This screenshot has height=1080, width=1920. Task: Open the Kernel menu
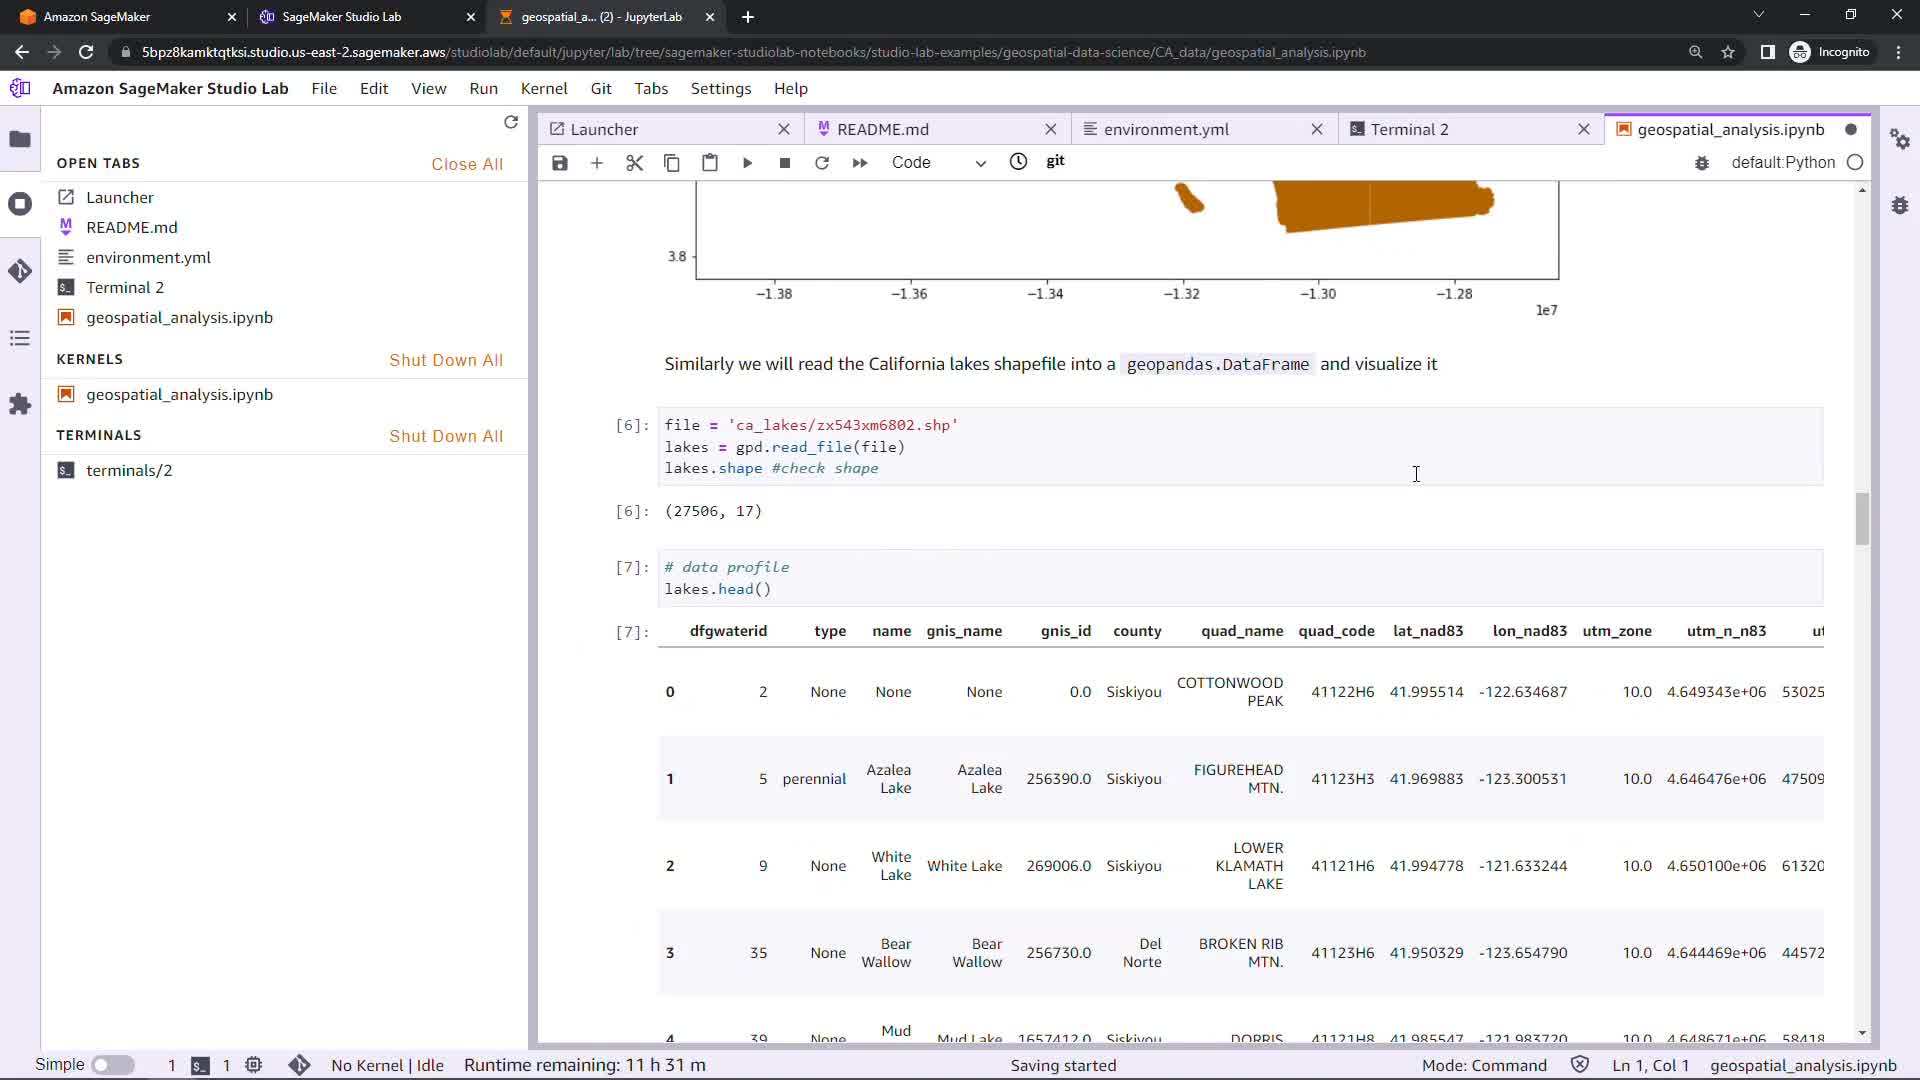tap(544, 89)
